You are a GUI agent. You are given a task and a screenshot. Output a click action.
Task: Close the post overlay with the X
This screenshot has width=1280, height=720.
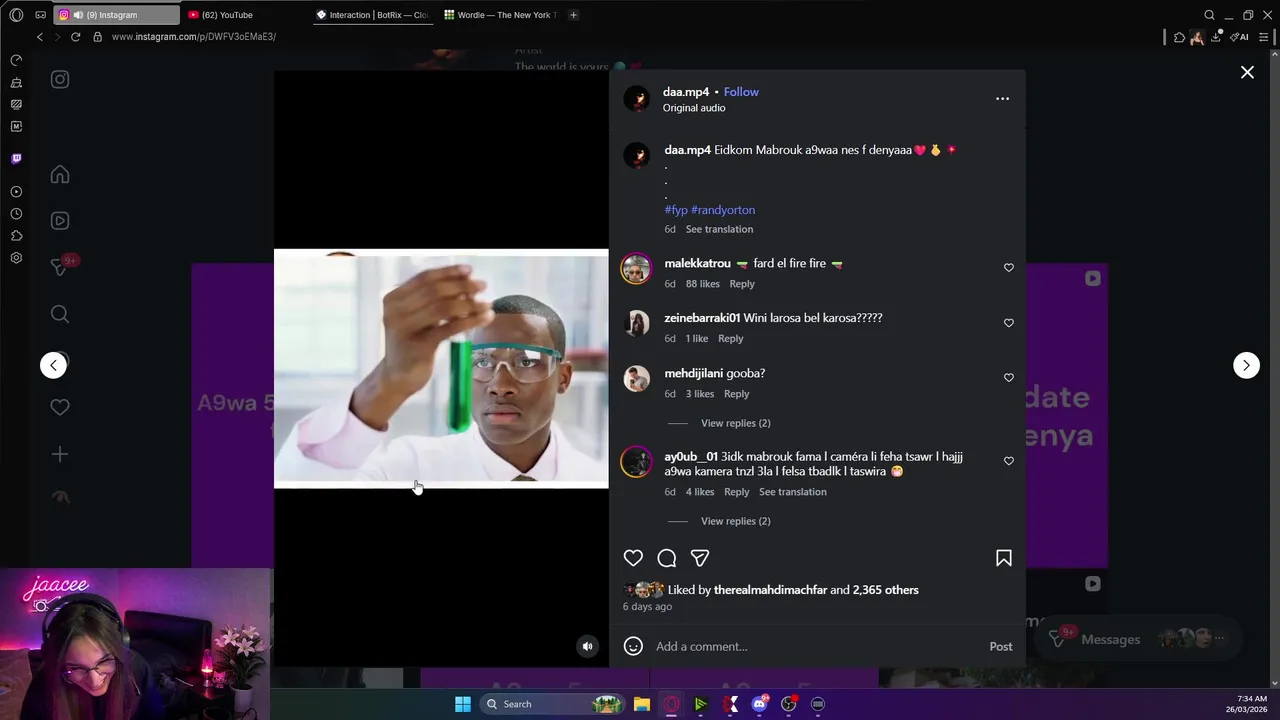tap(1247, 72)
